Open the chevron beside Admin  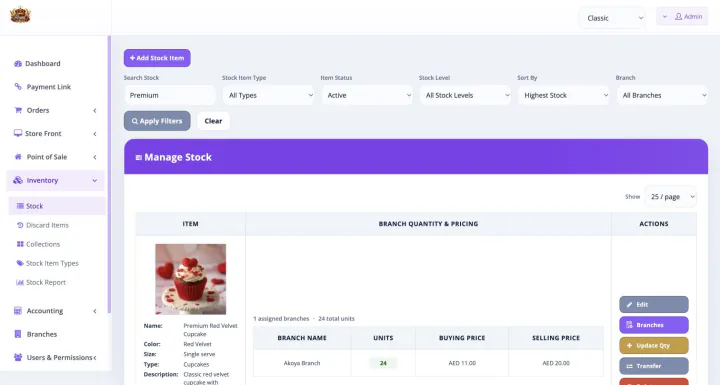coord(664,17)
